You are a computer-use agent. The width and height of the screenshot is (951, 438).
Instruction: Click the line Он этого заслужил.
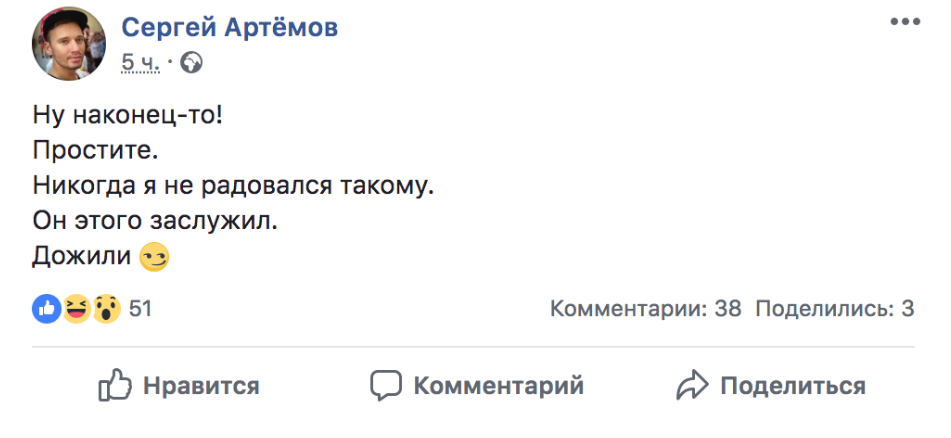(x=155, y=221)
